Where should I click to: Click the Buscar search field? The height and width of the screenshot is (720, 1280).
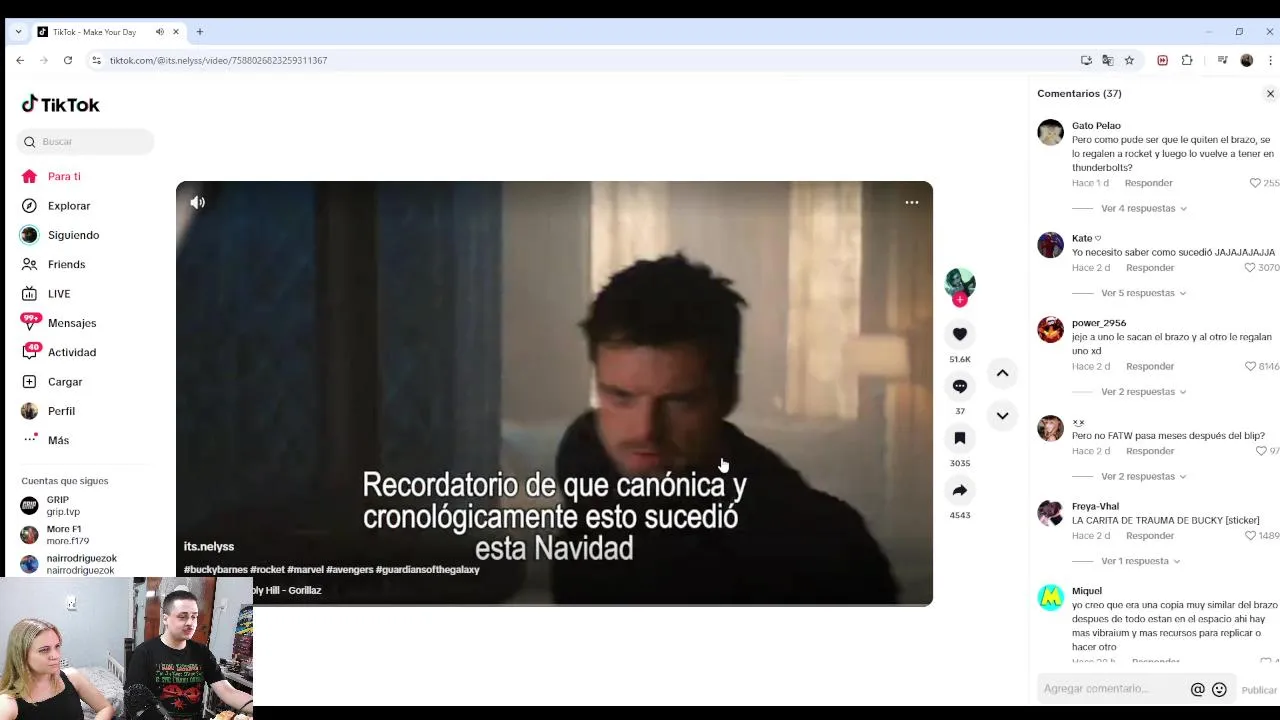click(86, 142)
